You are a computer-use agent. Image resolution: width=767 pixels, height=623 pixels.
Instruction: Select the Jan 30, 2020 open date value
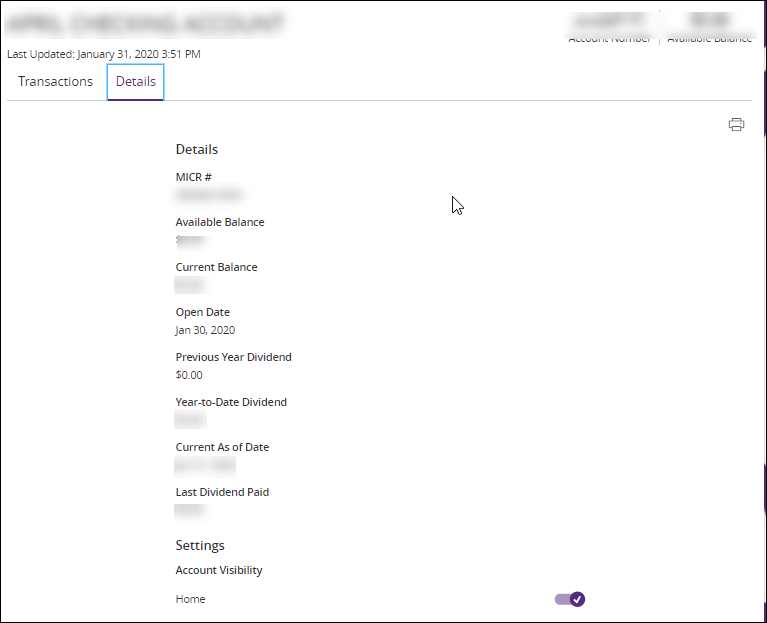click(x=205, y=330)
